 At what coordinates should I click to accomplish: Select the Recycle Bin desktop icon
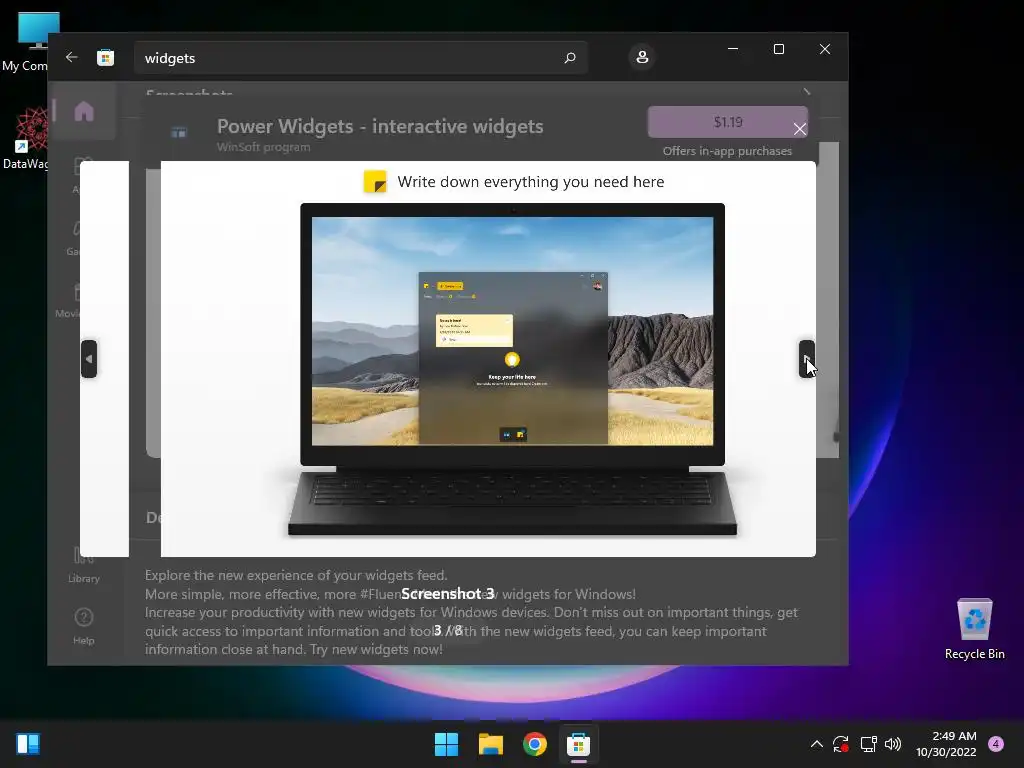tap(974, 629)
